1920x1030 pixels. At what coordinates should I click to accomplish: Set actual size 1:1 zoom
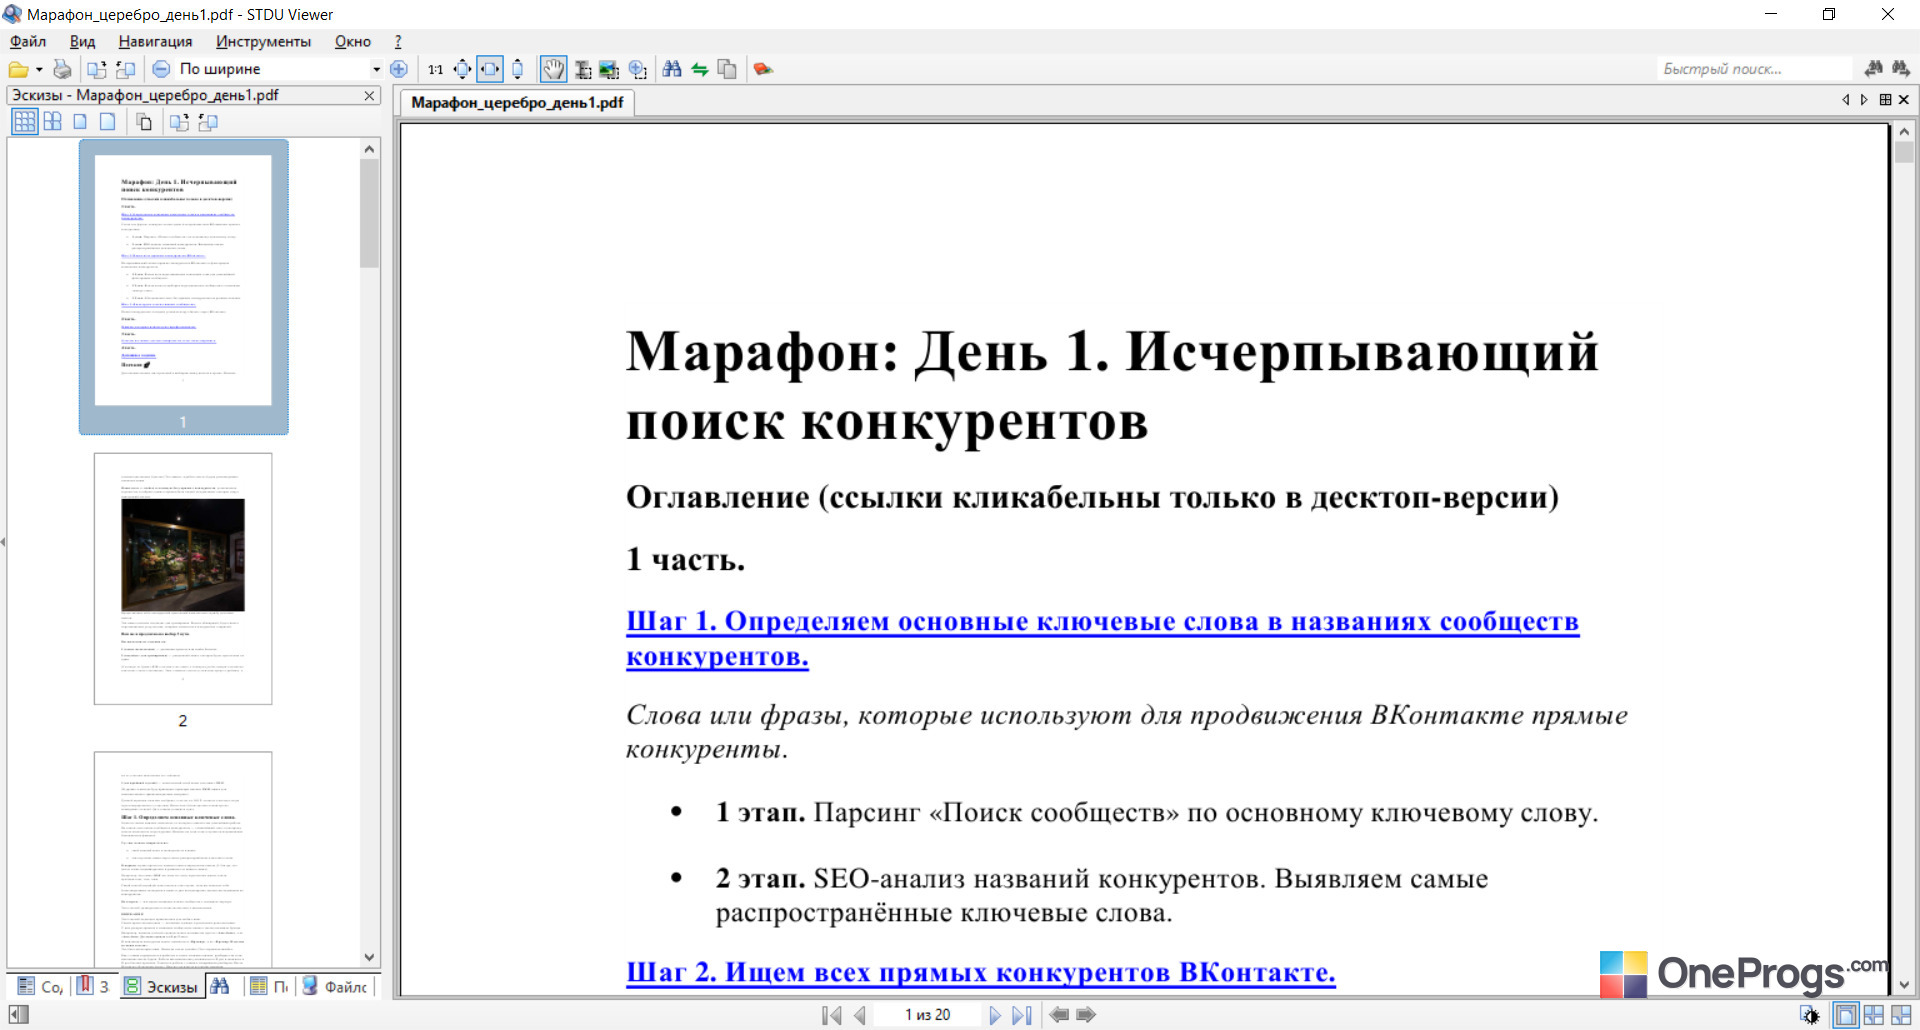[x=435, y=69]
